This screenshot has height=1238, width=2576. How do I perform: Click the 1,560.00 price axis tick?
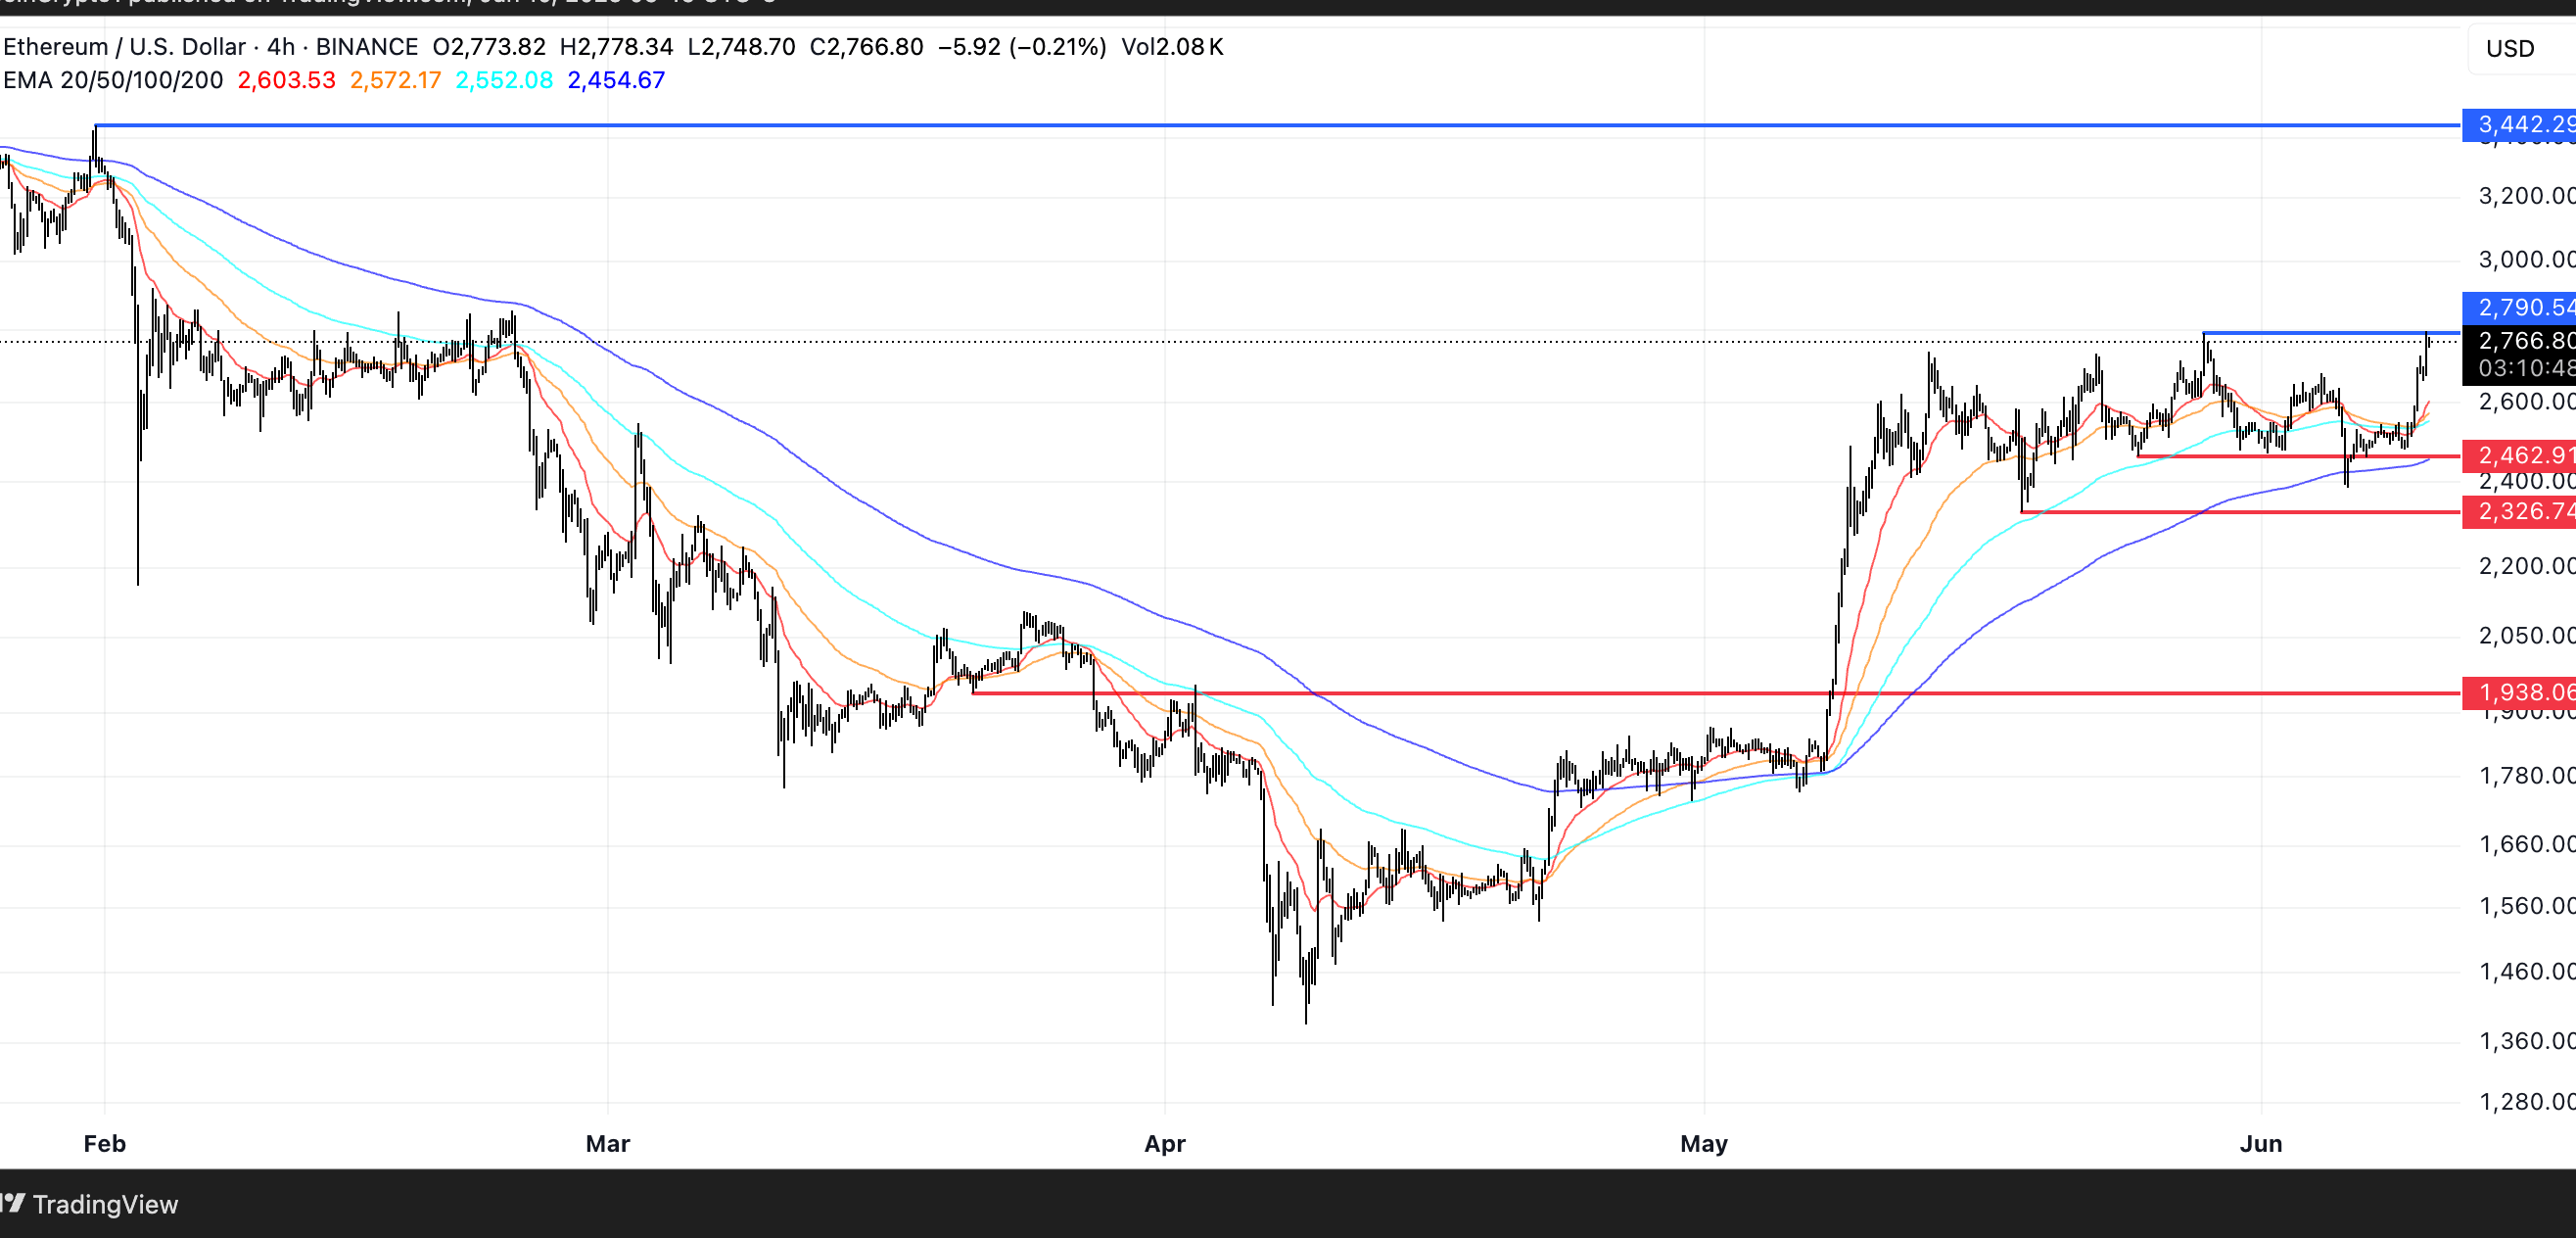point(2526,906)
